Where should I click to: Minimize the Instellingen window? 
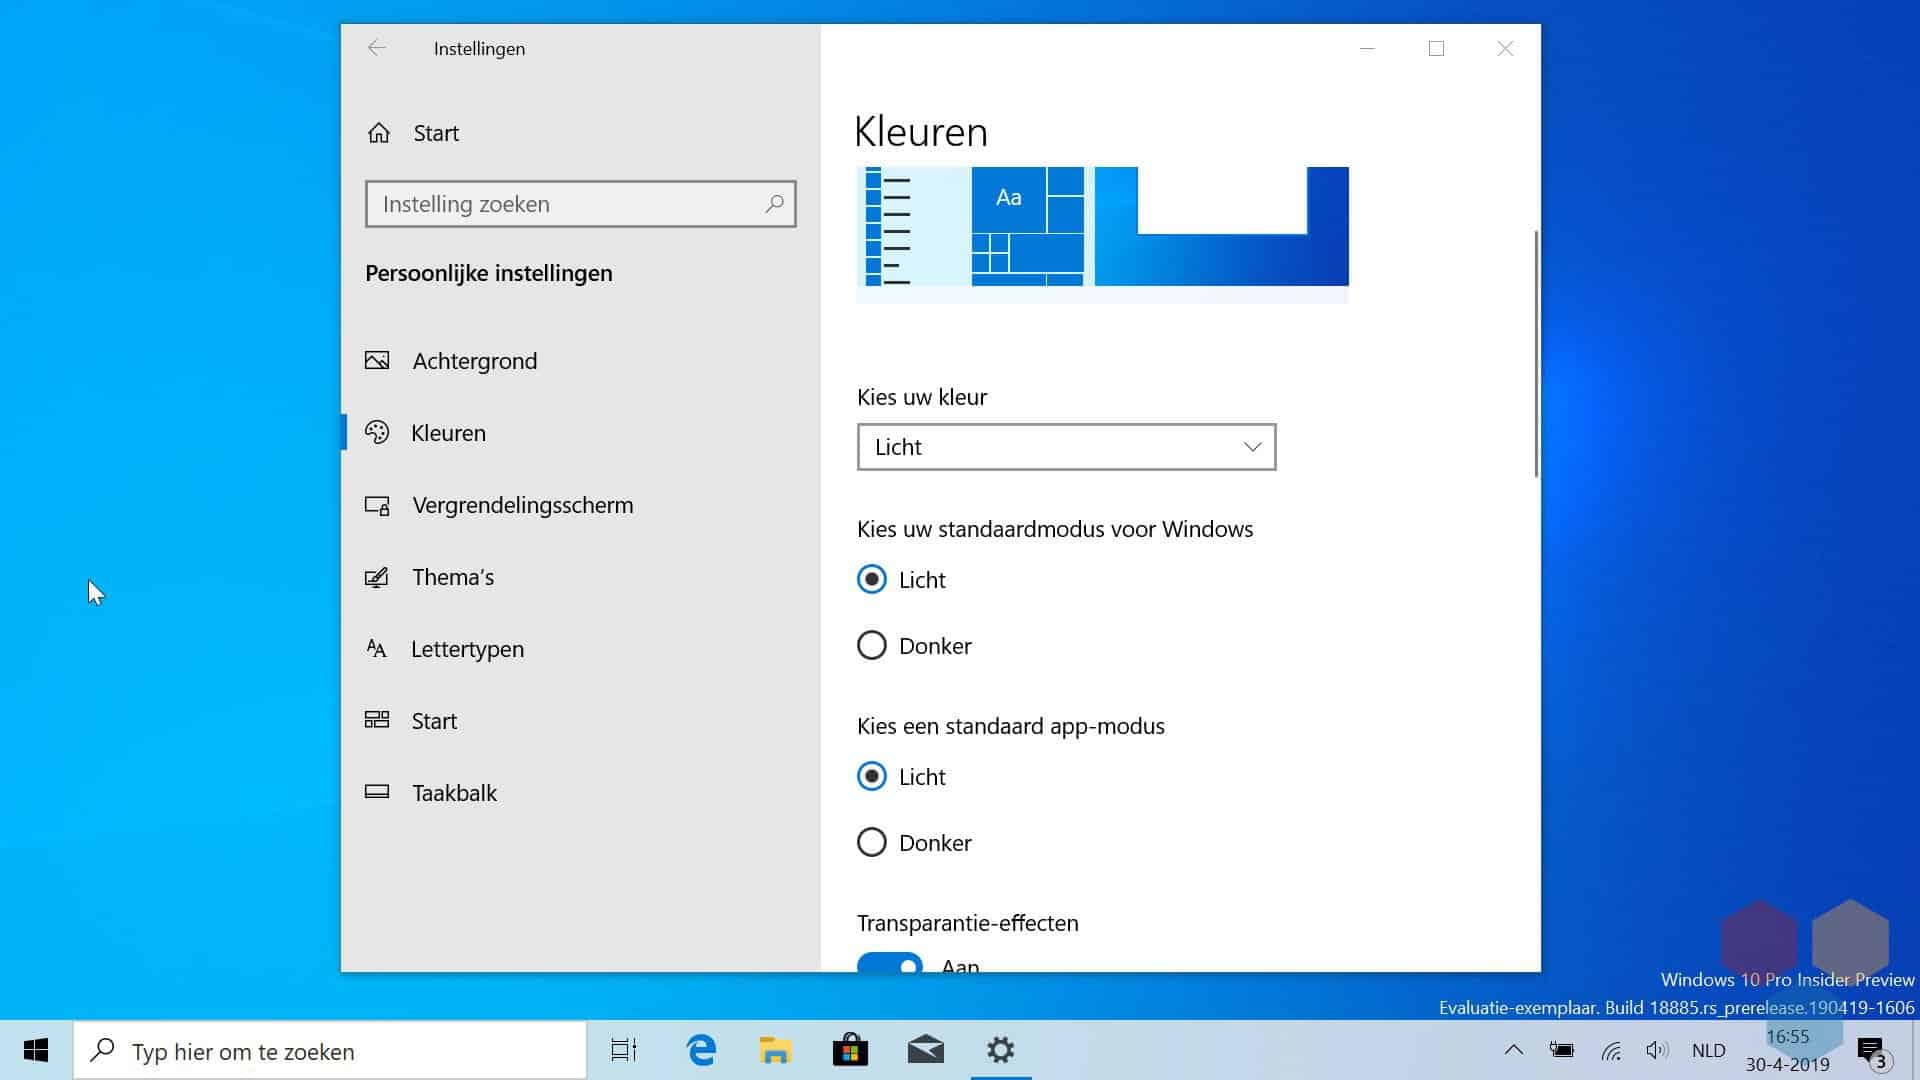point(1367,48)
